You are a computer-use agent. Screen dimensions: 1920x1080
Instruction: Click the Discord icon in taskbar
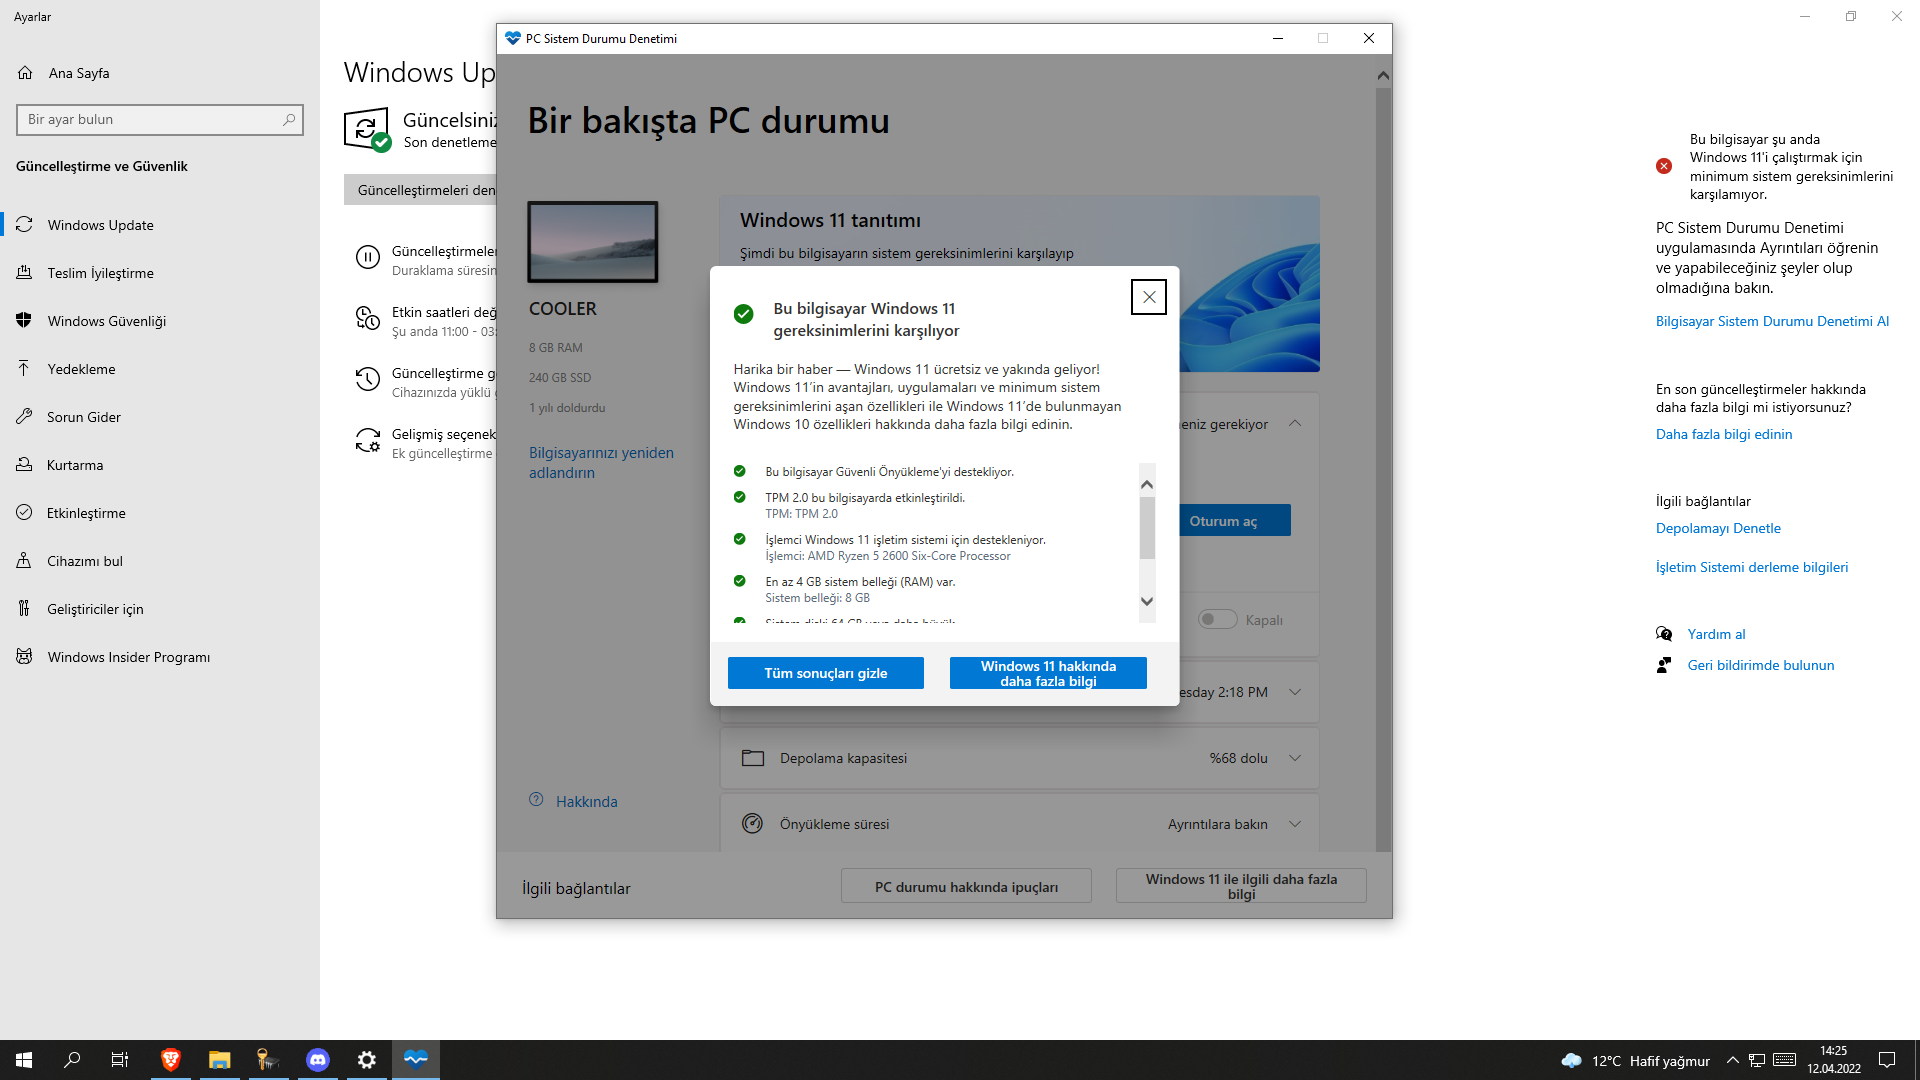[318, 1060]
